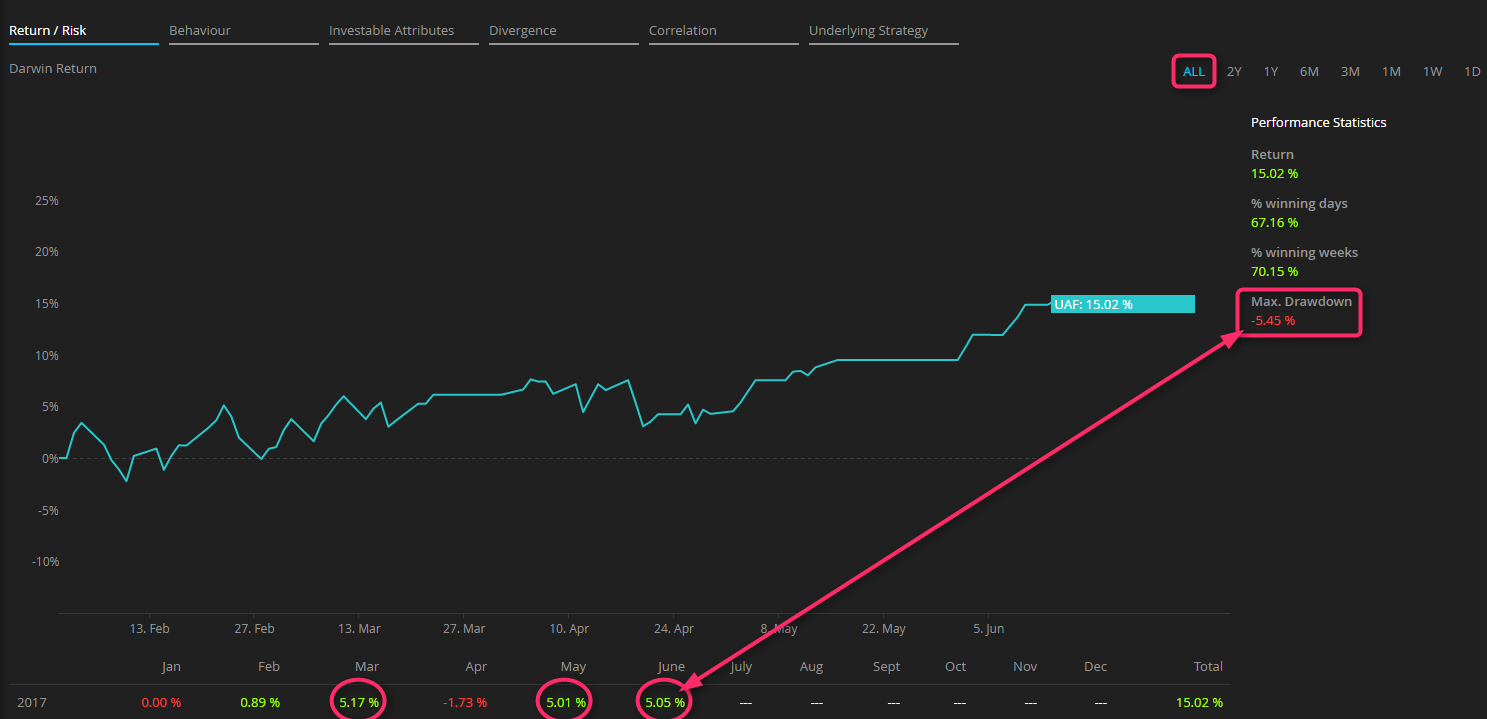Image resolution: width=1487 pixels, height=719 pixels.
Task: Click the 10. Apr date on x-axis
Action: (x=569, y=629)
